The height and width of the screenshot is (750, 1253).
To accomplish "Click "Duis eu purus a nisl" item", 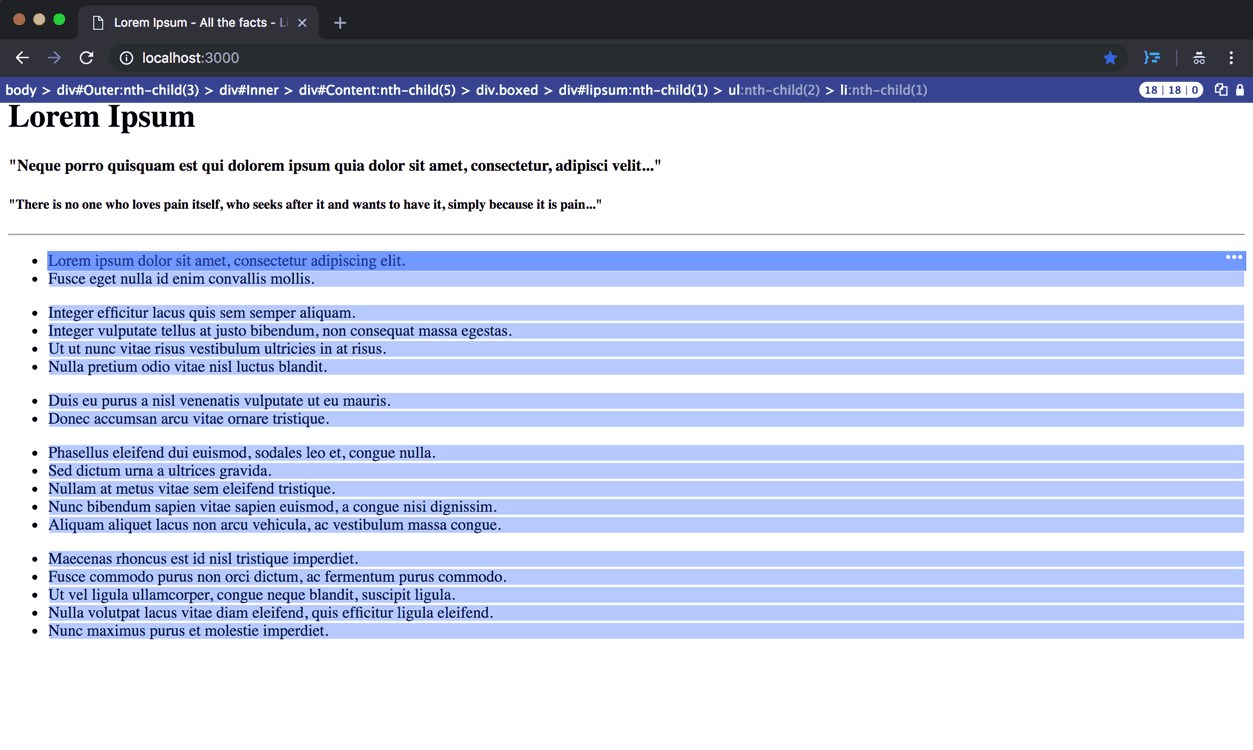I will [646, 401].
